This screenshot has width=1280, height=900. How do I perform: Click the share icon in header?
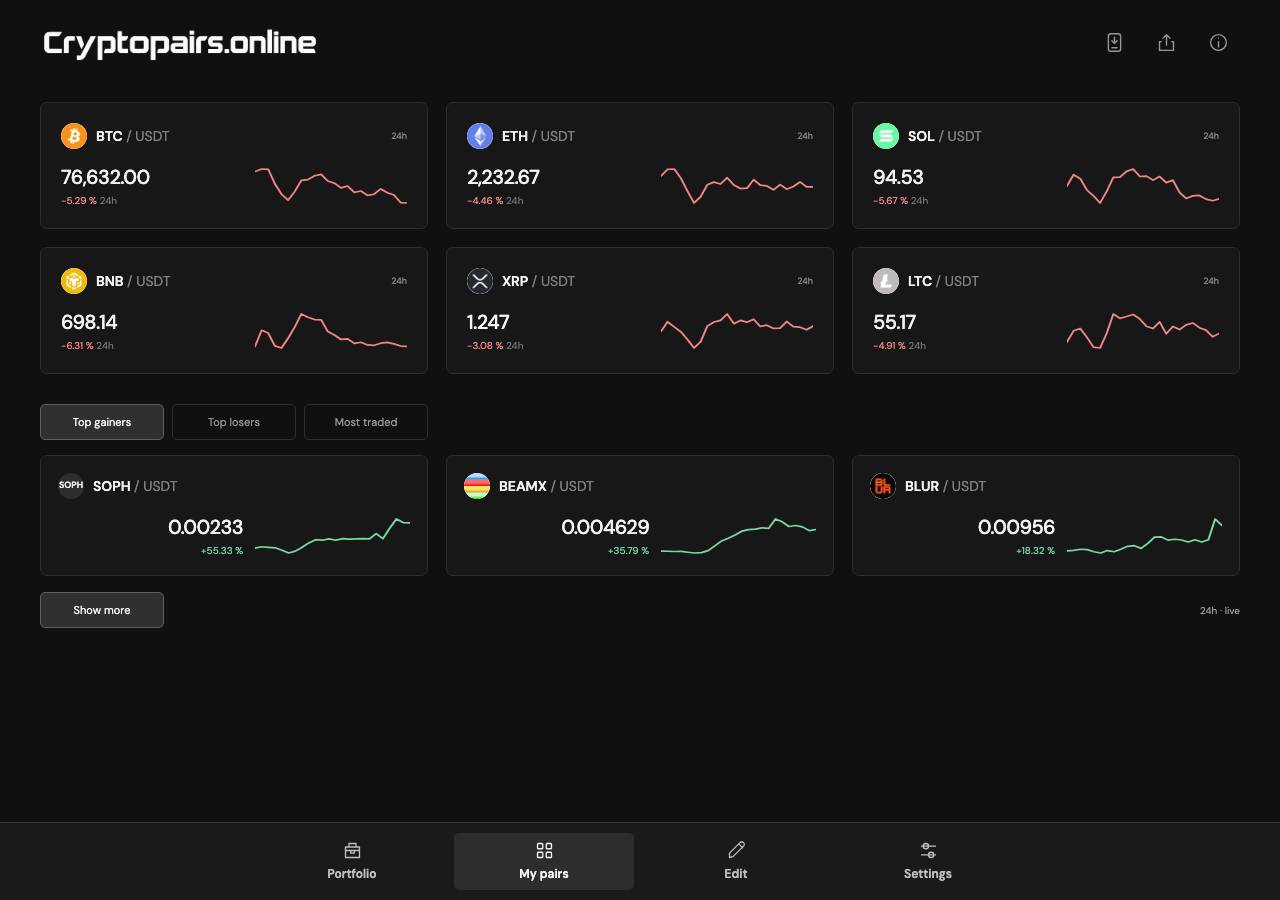pyautogui.click(x=1166, y=42)
